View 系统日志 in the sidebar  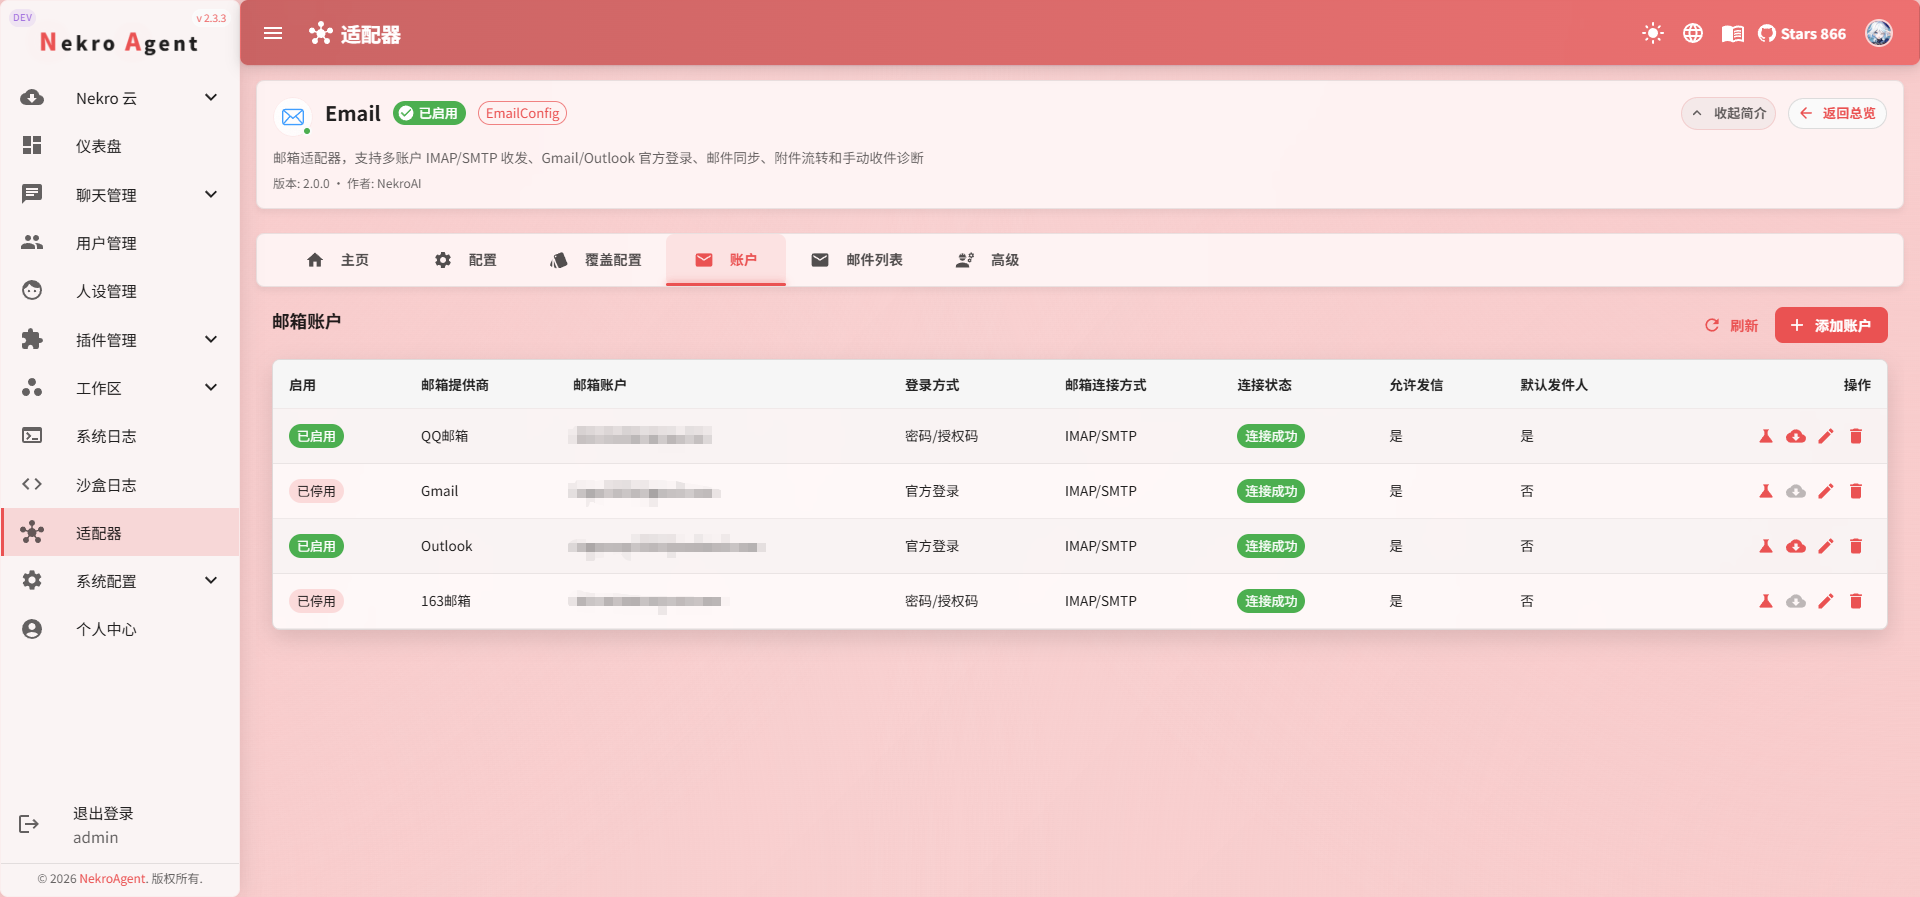[x=120, y=436]
